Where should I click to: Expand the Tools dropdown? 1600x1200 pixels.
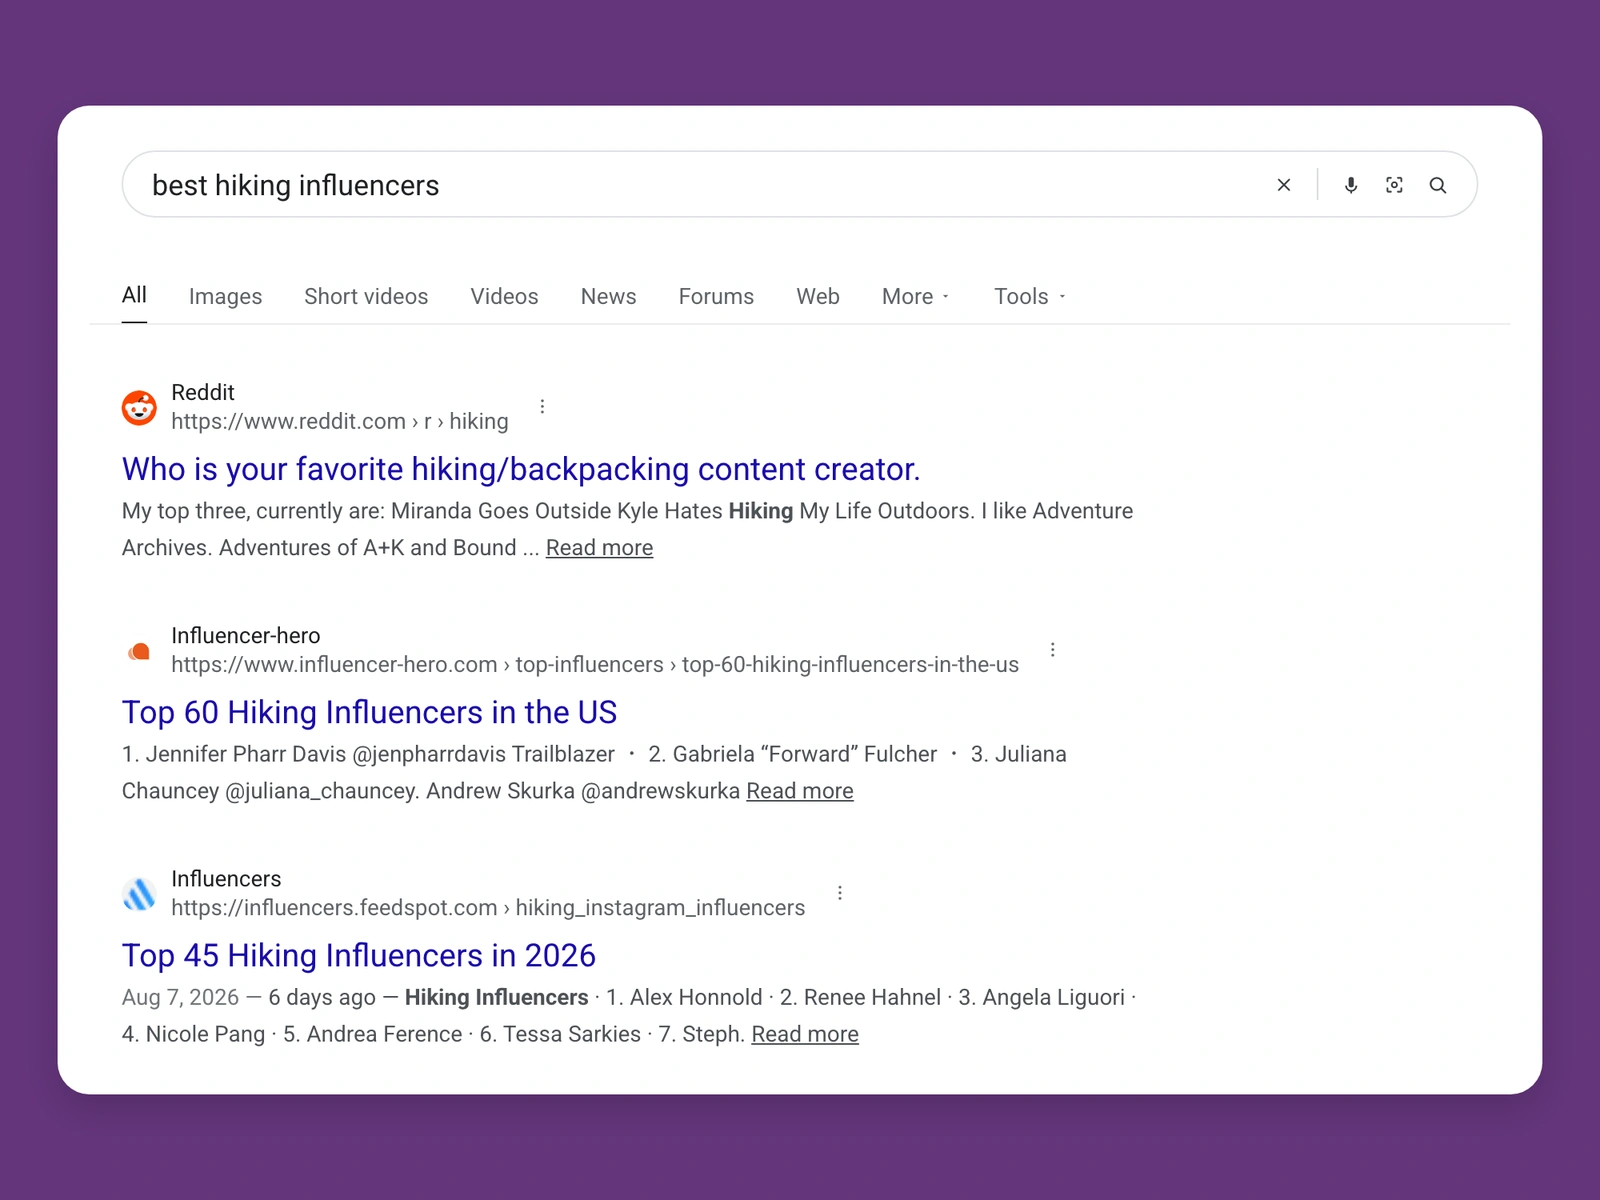click(1030, 296)
